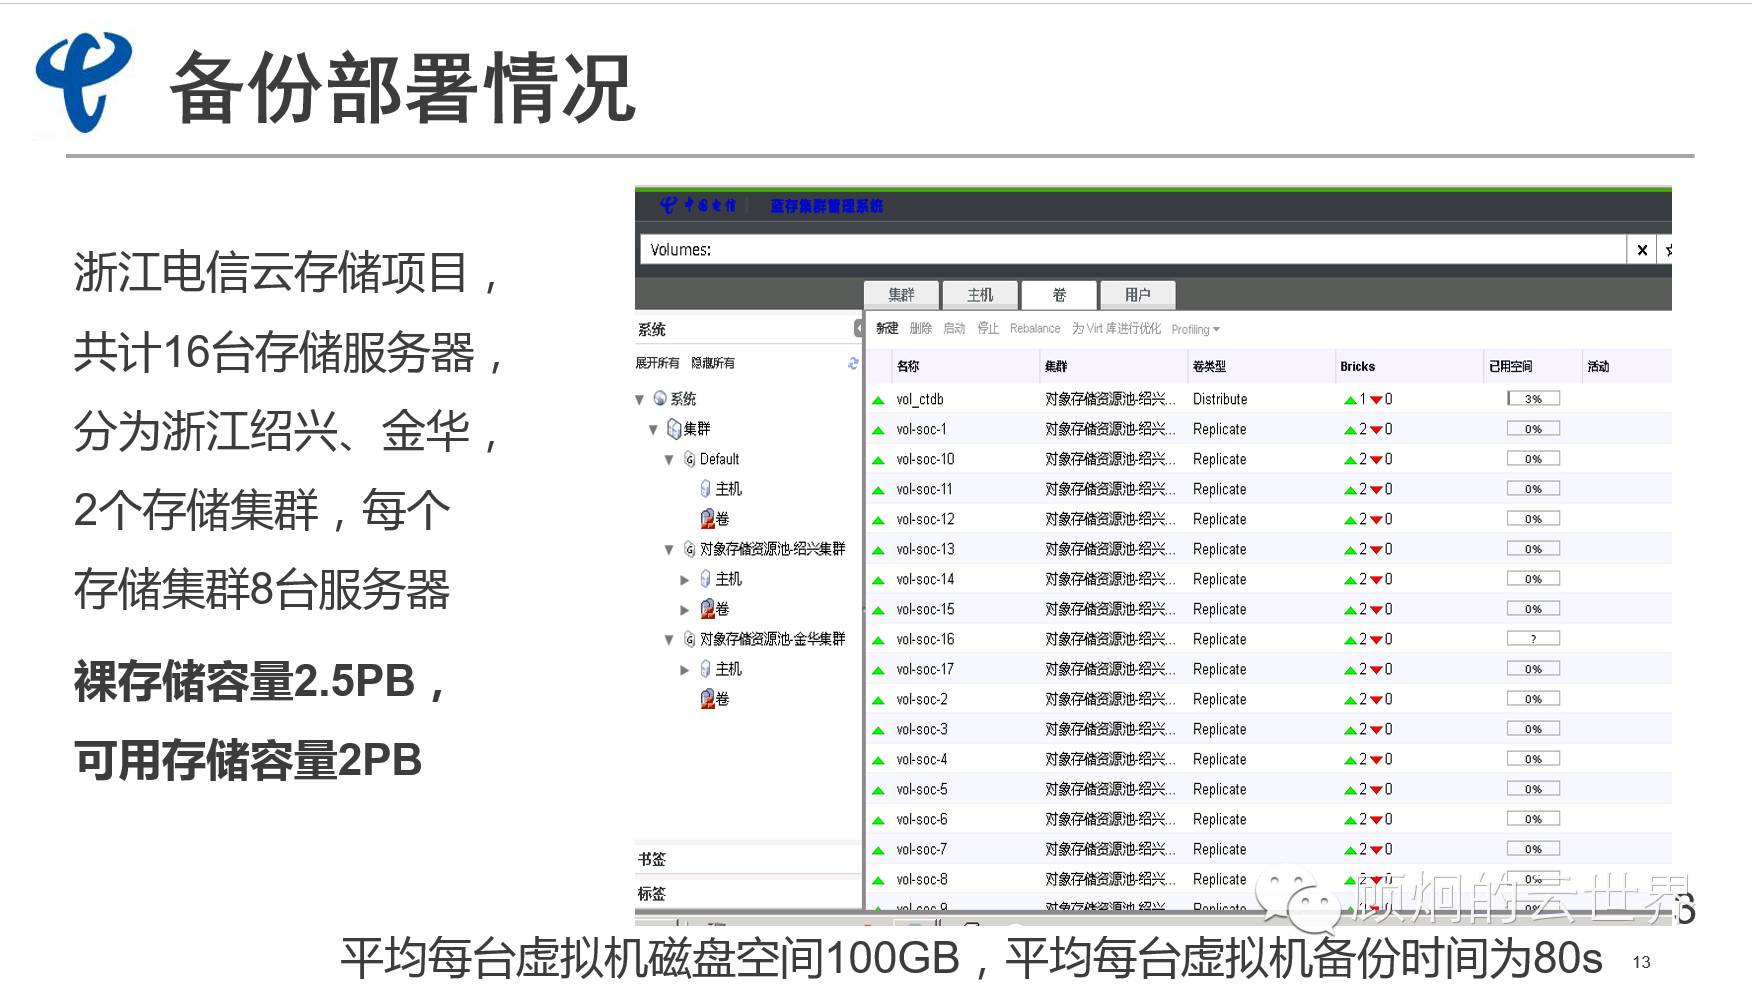Click the 启动 button in the volume toolbar
The height and width of the screenshot is (989, 1752).
point(954,328)
